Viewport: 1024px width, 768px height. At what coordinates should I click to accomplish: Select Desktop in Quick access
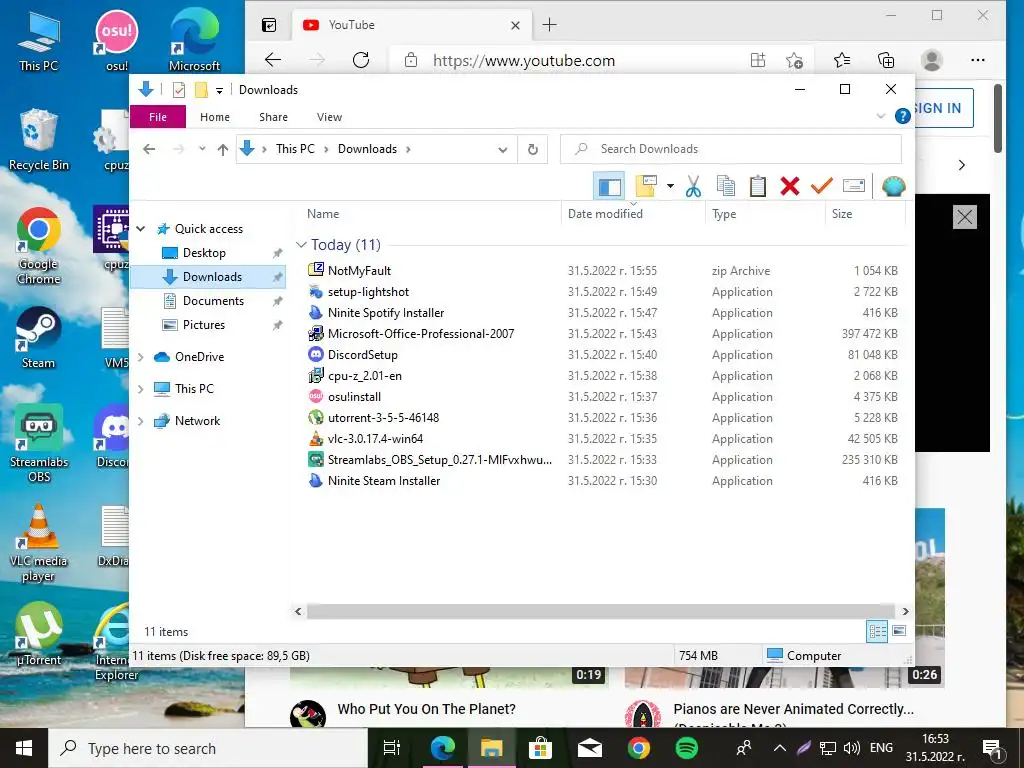(x=204, y=253)
